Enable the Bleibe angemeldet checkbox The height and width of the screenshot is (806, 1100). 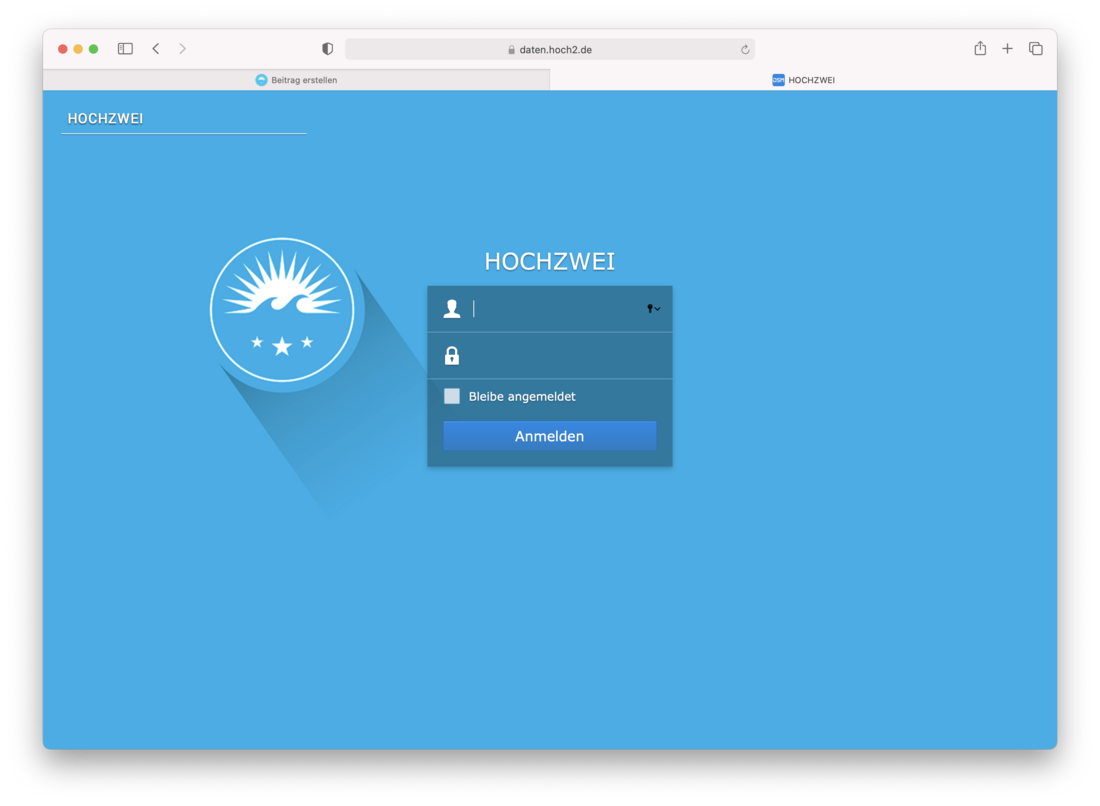(x=452, y=396)
